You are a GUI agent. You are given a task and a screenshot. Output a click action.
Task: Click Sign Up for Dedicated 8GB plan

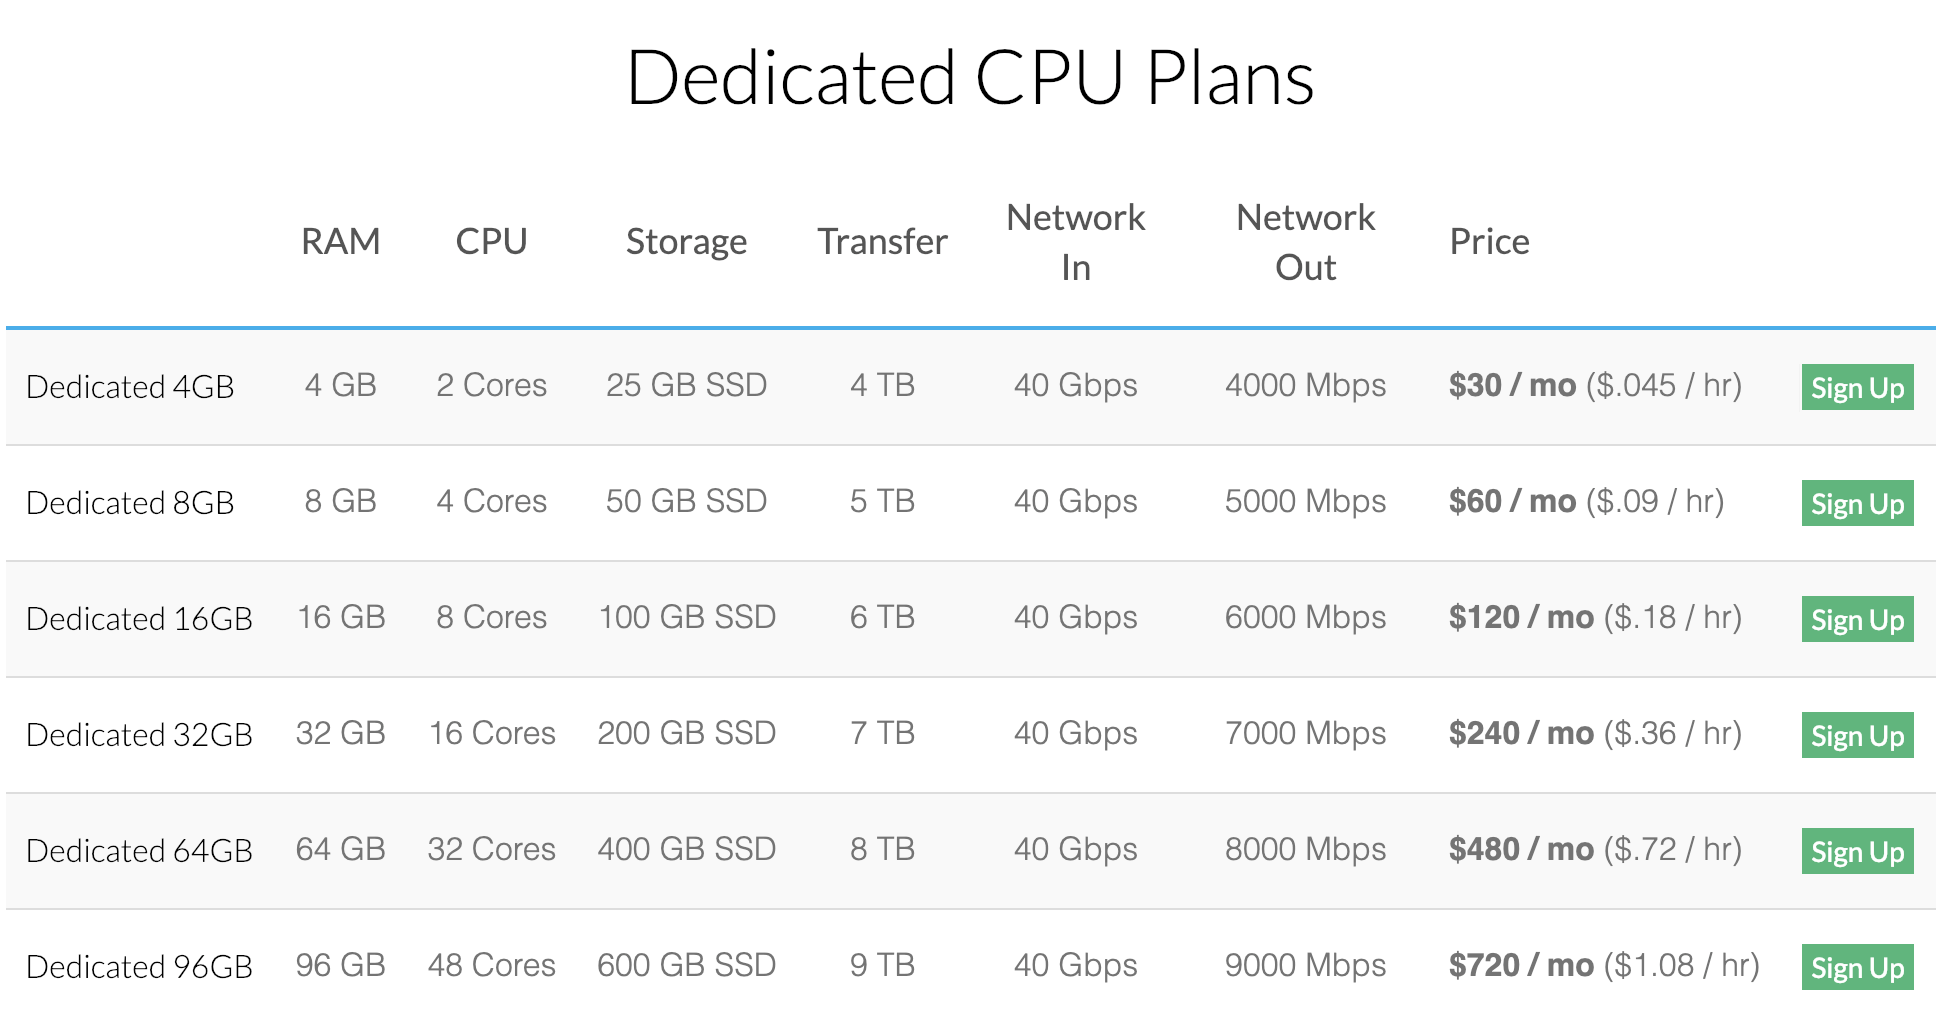1857,503
